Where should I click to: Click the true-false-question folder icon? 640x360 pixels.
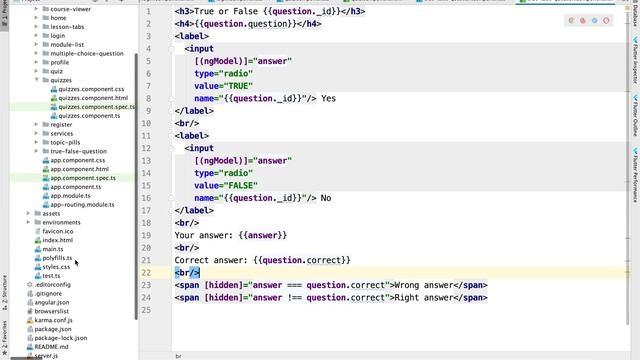tap(46, 151)
